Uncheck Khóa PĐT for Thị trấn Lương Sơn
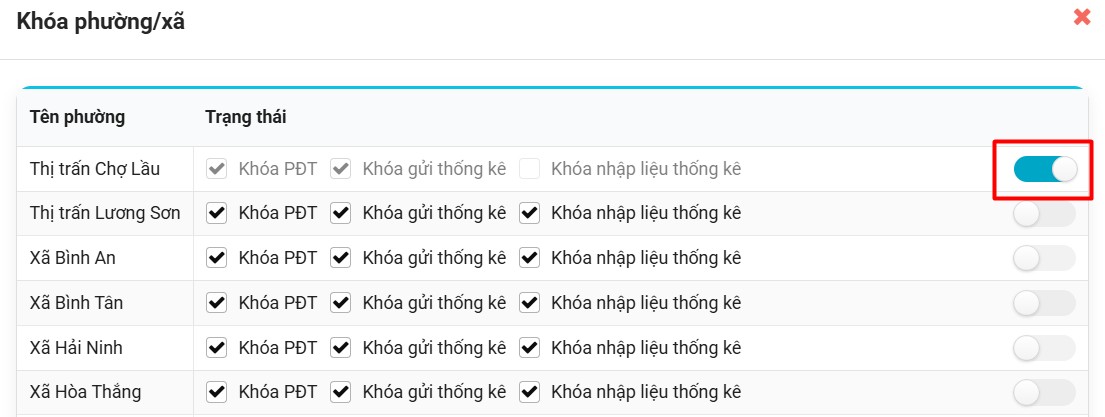Image resolution: width=1105 pixels, height=417 pixels. pos(216,213)
